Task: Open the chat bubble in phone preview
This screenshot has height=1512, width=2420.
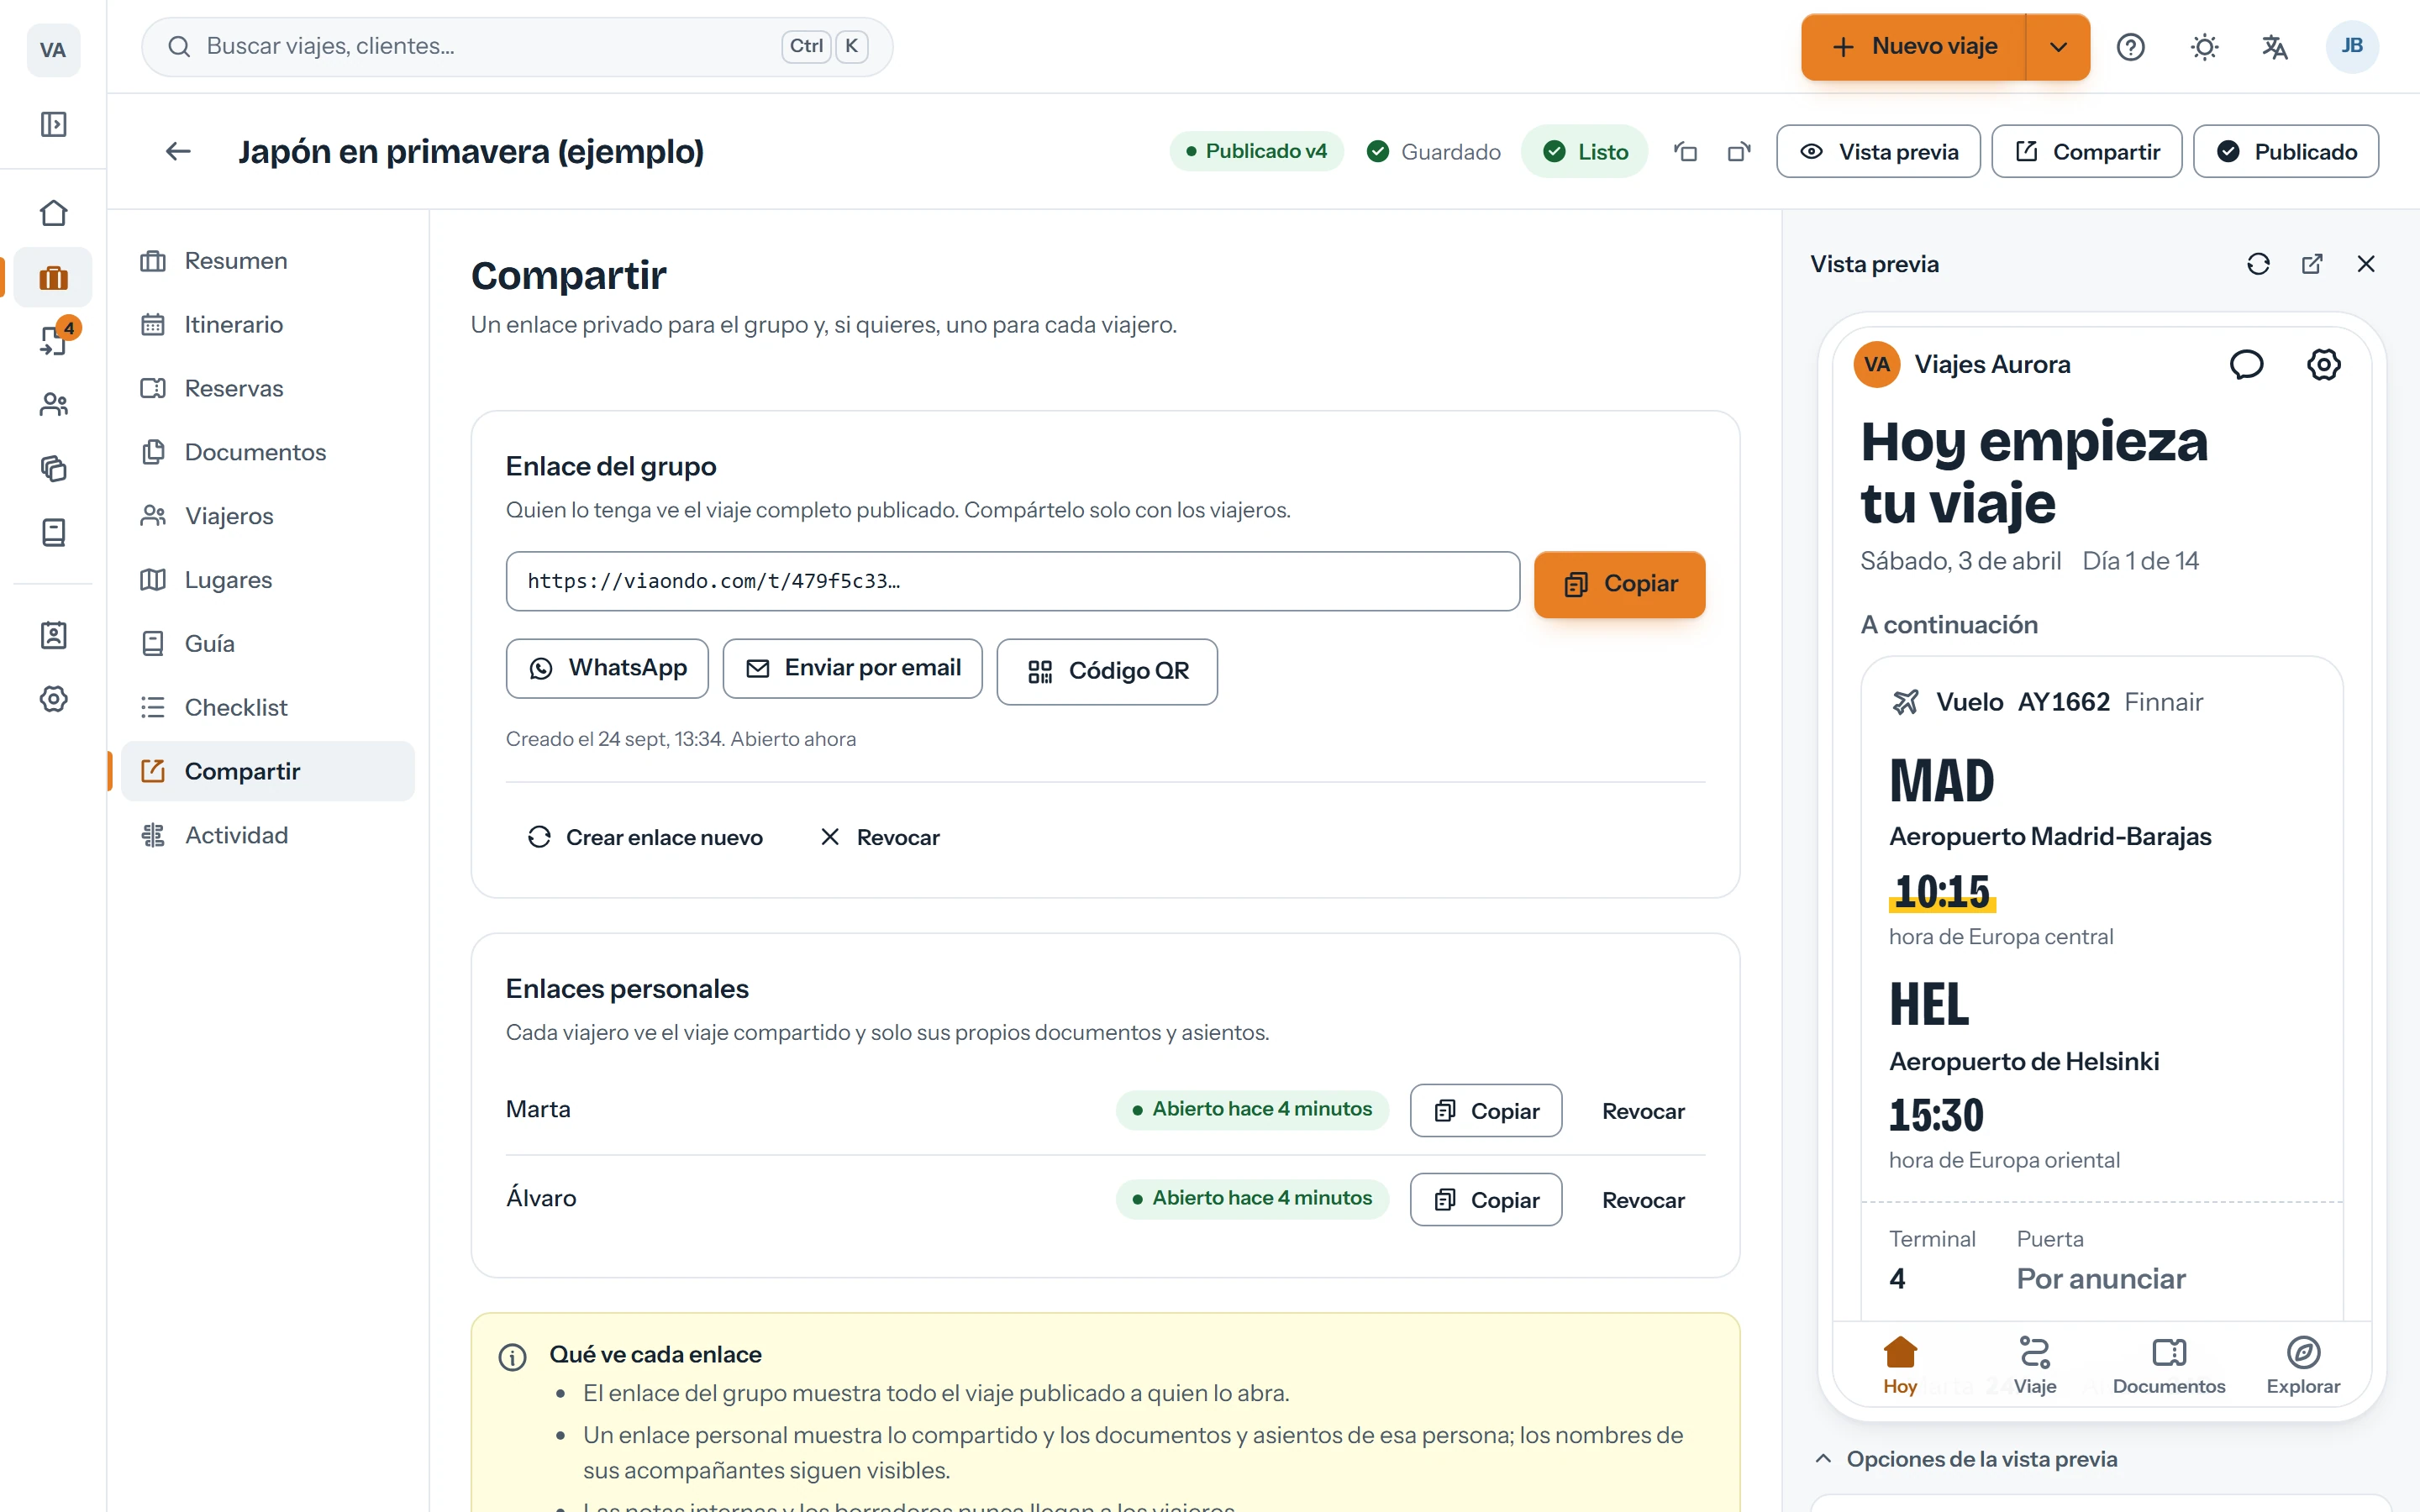Action: pyautogui.click(x=2246, y=364)
